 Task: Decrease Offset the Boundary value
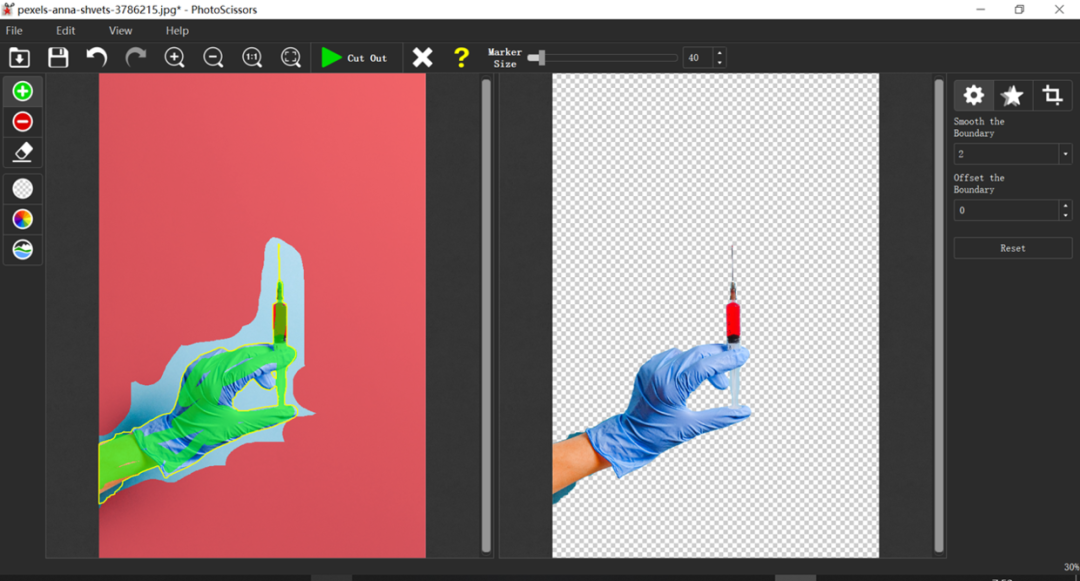pos(1066,215)
